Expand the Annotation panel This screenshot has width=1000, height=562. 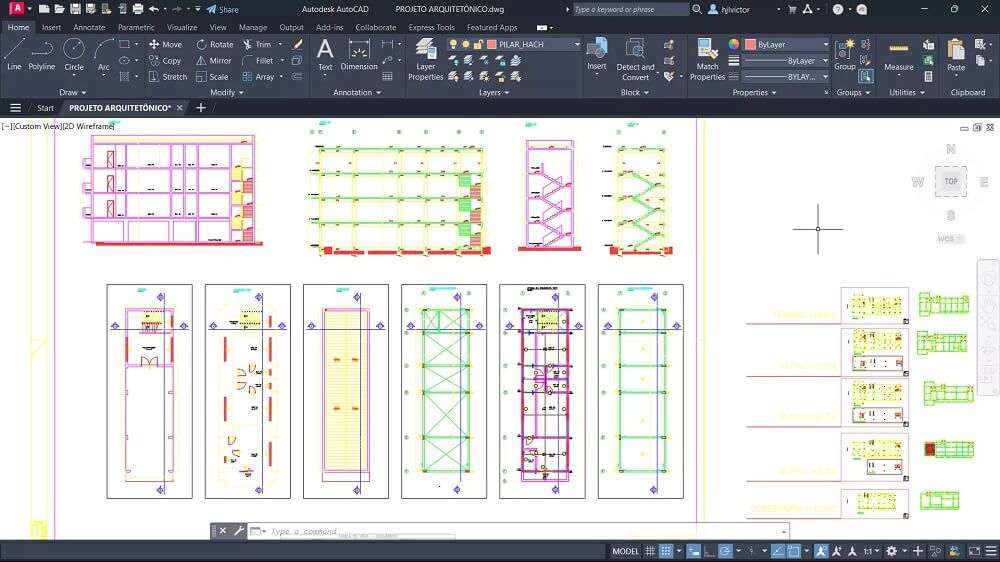click(357, 92)
